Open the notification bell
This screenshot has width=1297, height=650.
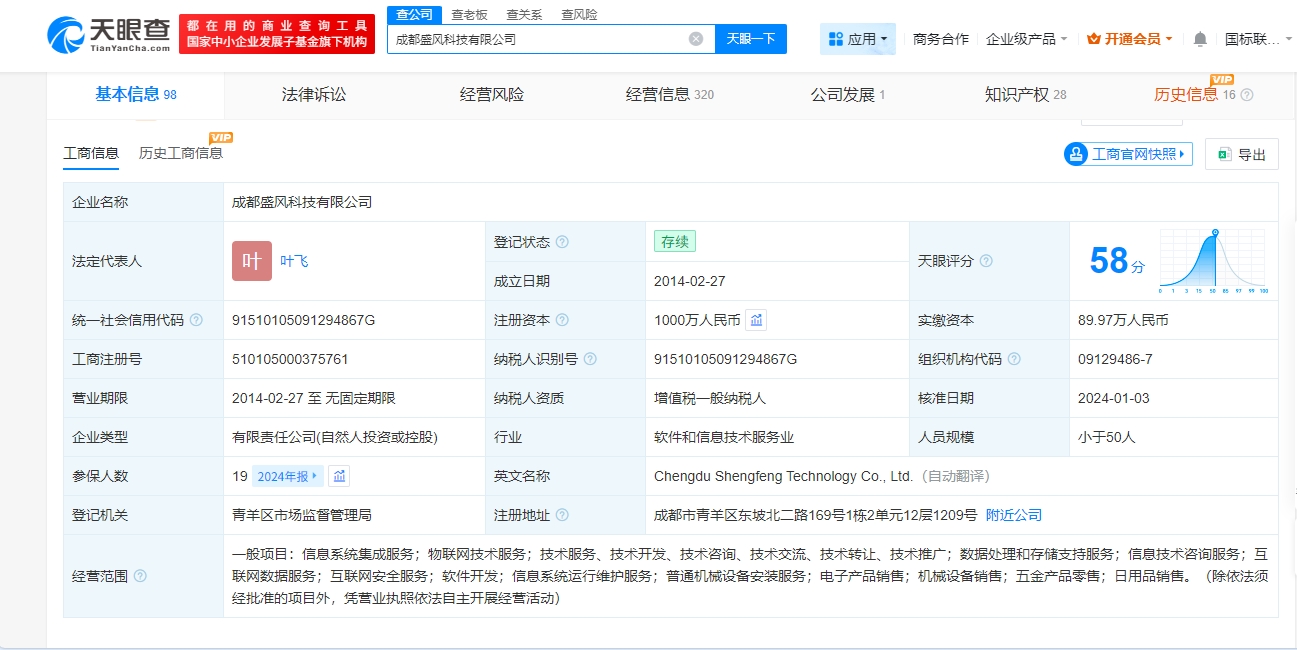point(1200,39)
